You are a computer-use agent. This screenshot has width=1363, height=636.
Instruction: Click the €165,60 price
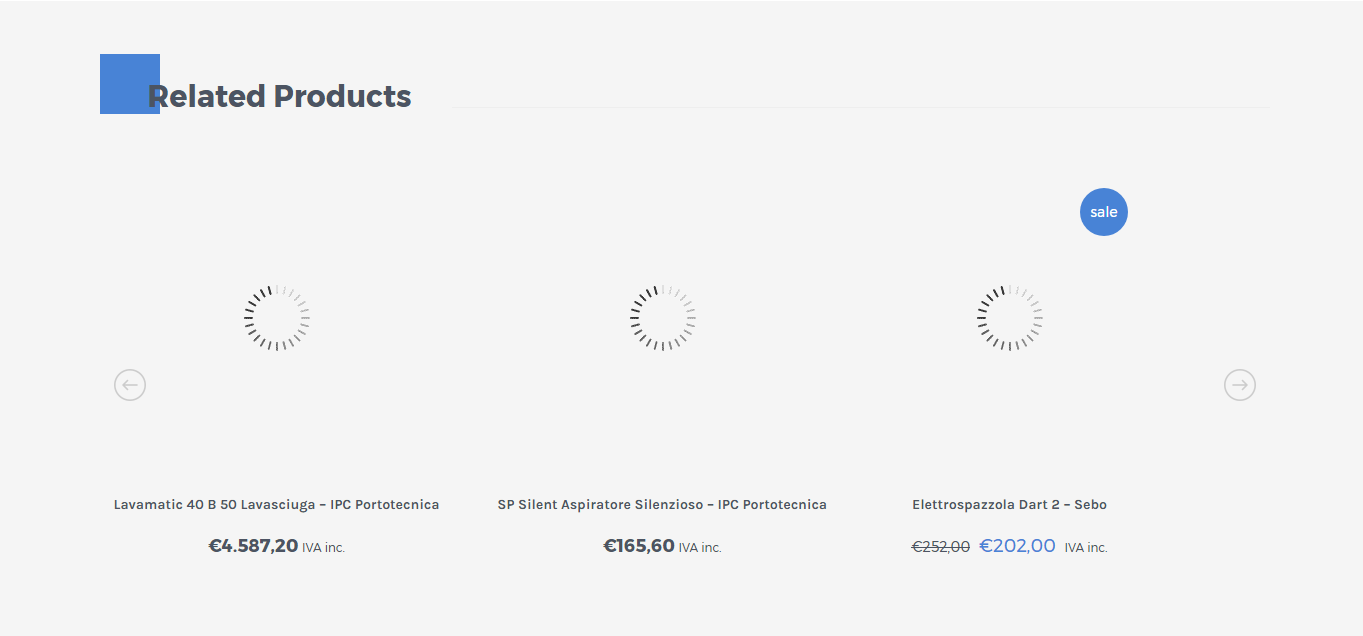click(639, 546)
